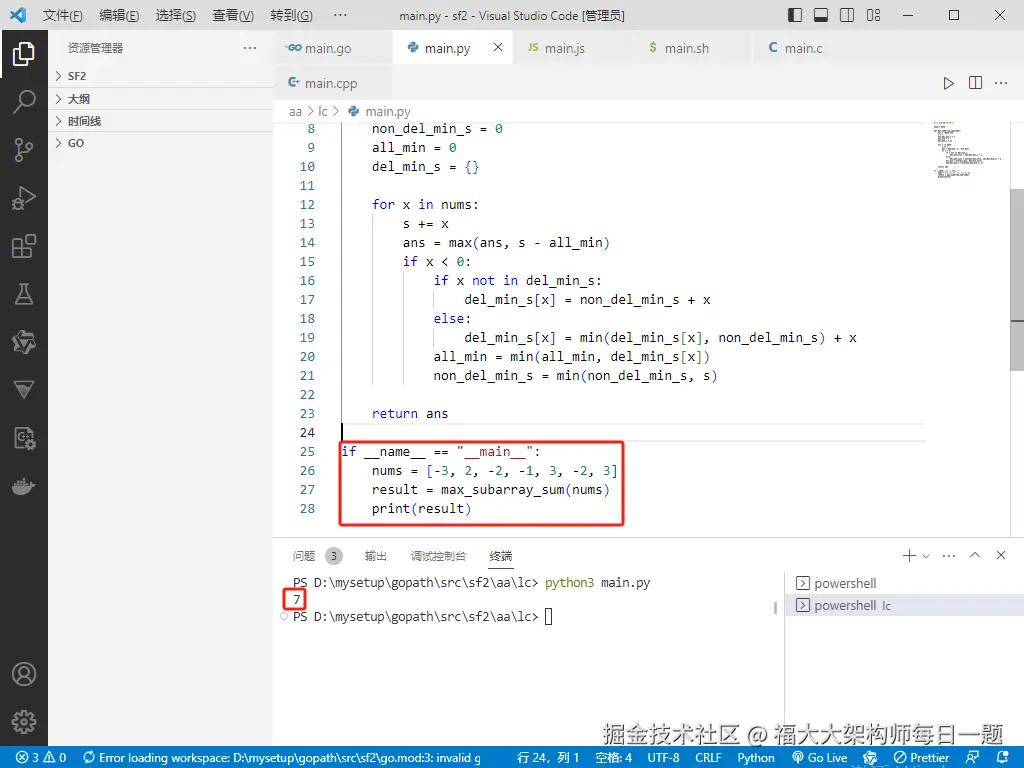Click the lc breadcrumb segment
Screen dimensions: 1024x768
(323, 112)
